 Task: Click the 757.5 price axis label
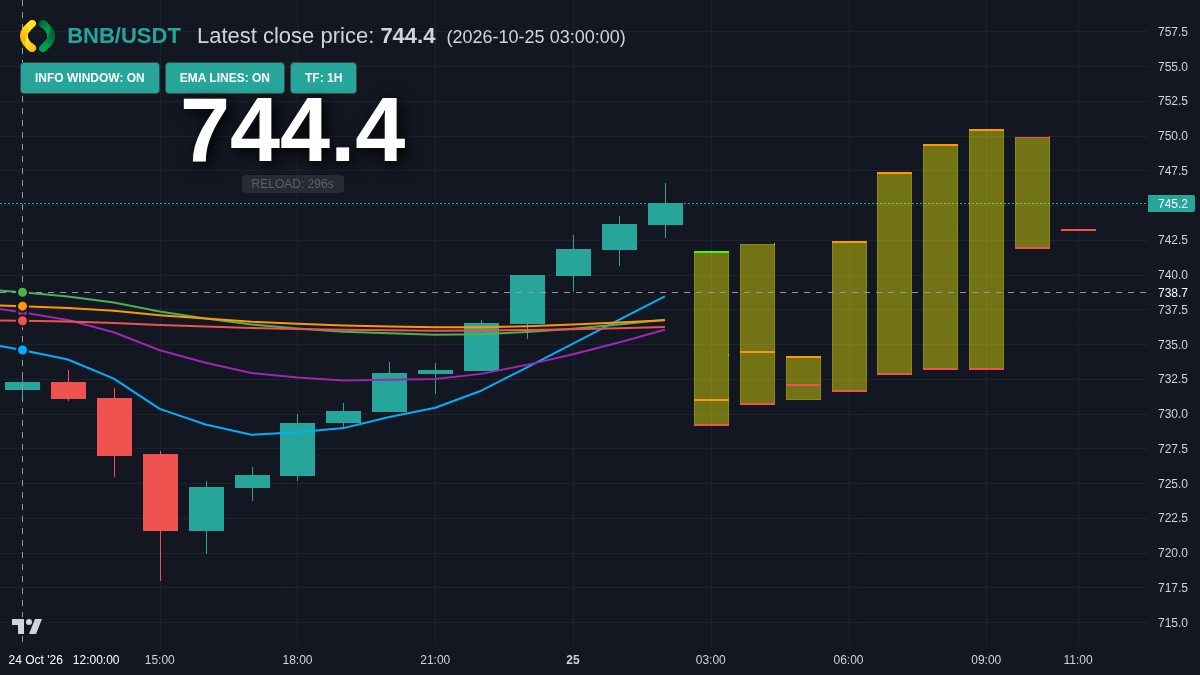pyautogui.click(x=1173, y=32)
